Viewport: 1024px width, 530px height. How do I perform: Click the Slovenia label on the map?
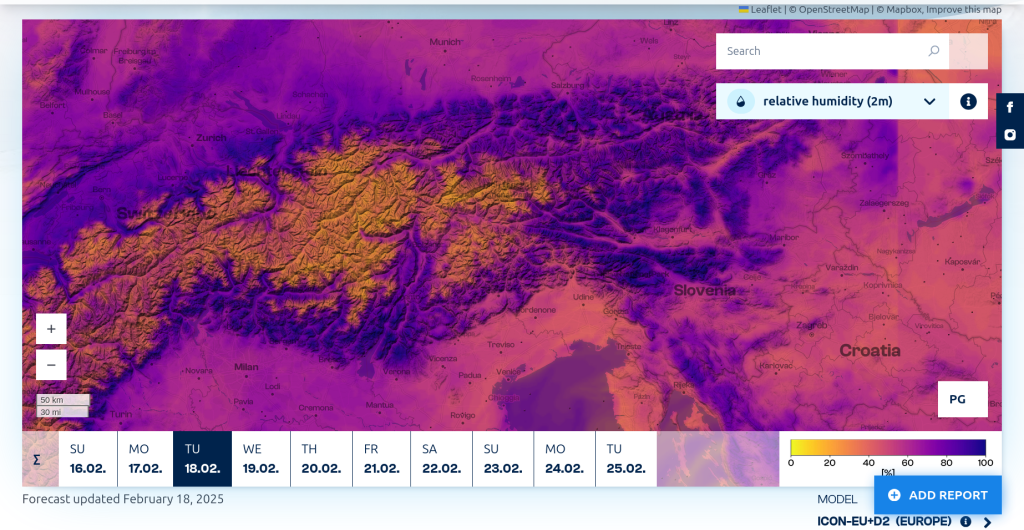704,290
